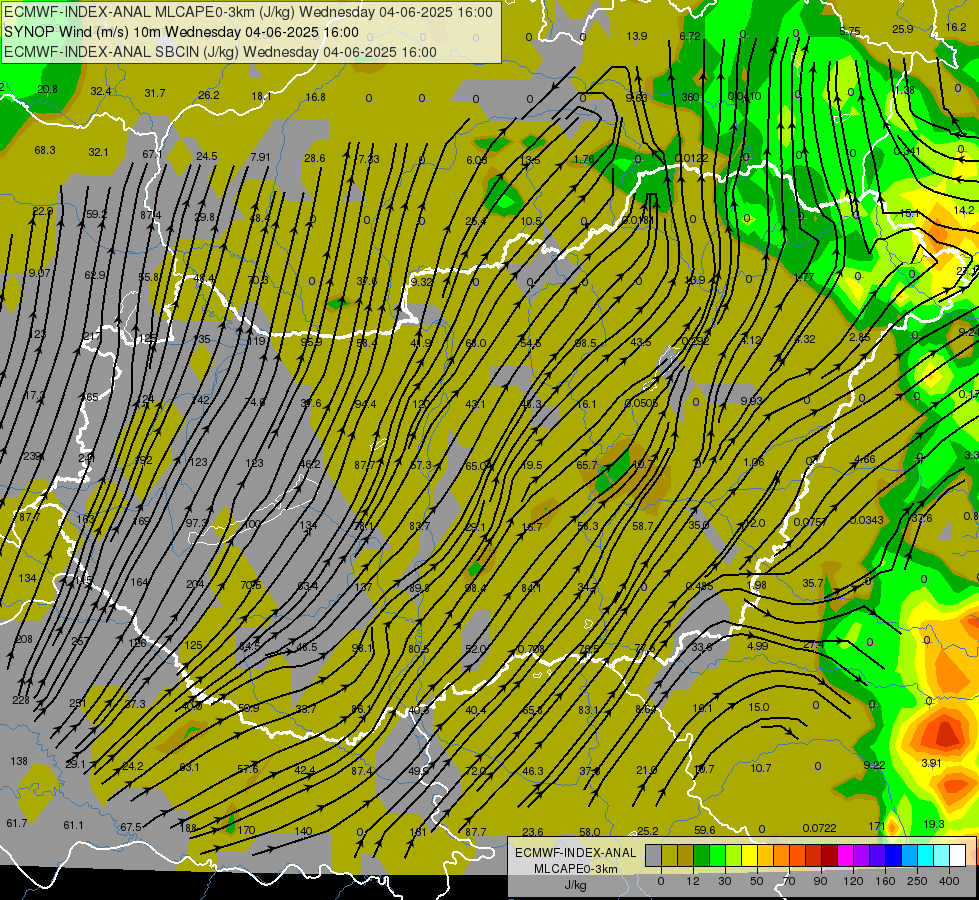
Task: Click map value 20.8
Action: click(47, 89)
